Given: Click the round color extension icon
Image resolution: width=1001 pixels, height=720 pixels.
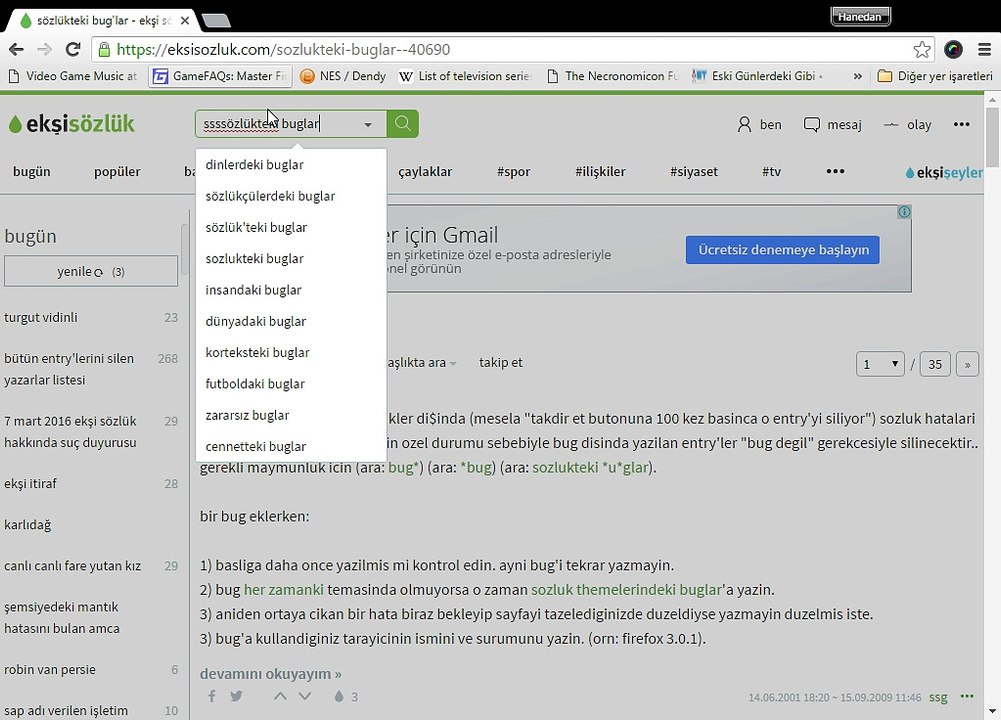Looking at the screenshot, I should point(953,49).
